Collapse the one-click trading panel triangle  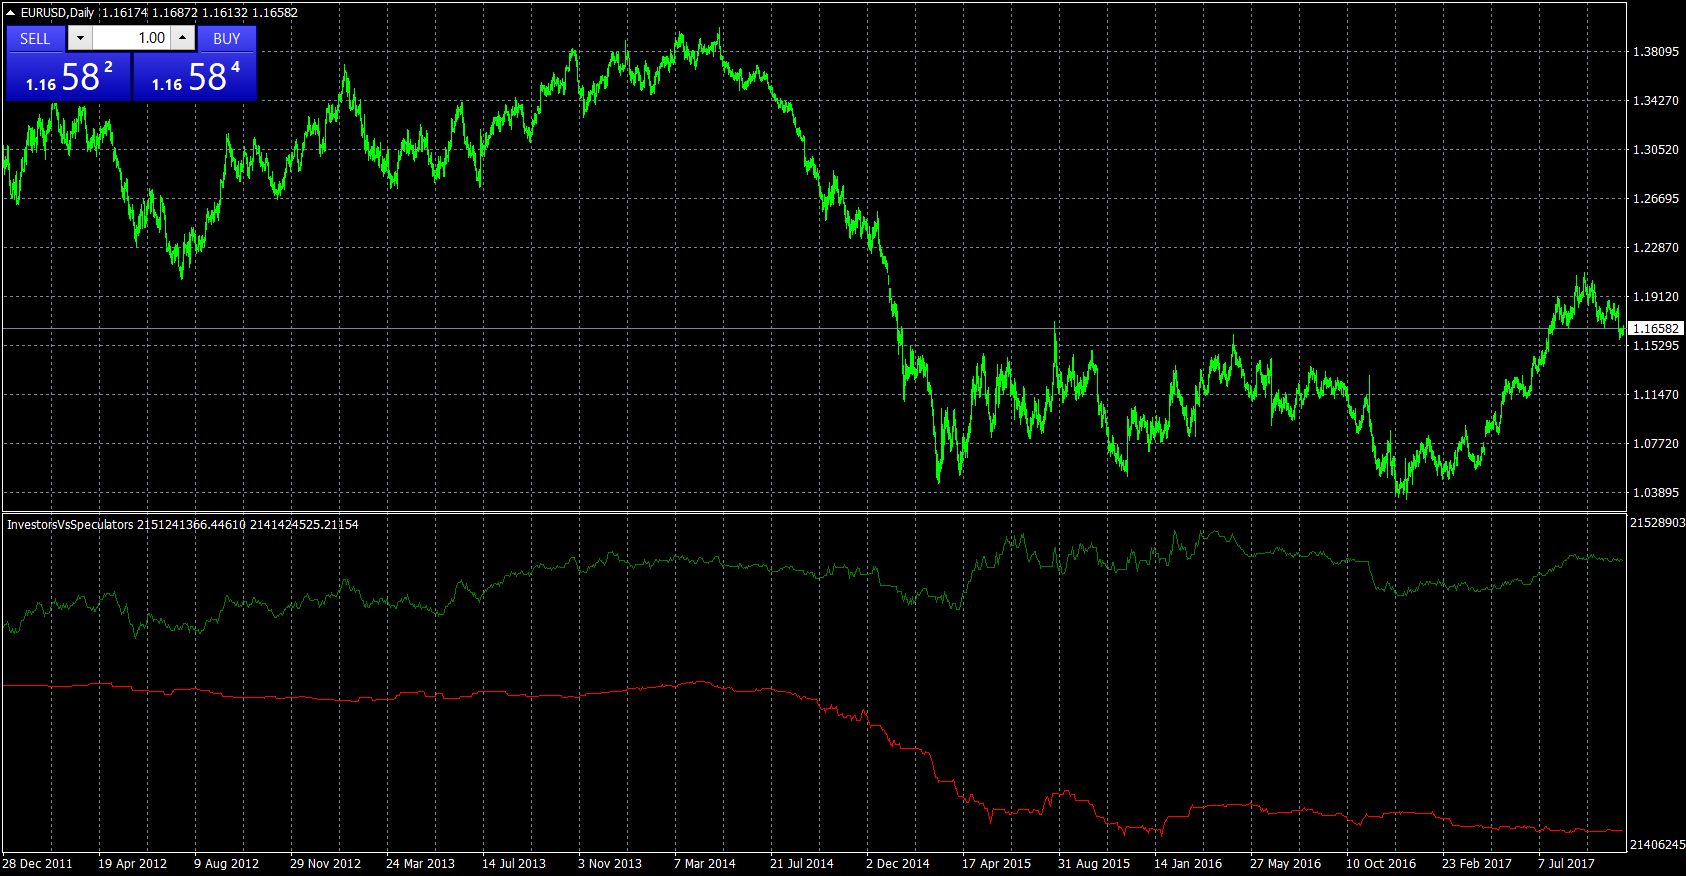pyautogui.click(x=10, y=13)
